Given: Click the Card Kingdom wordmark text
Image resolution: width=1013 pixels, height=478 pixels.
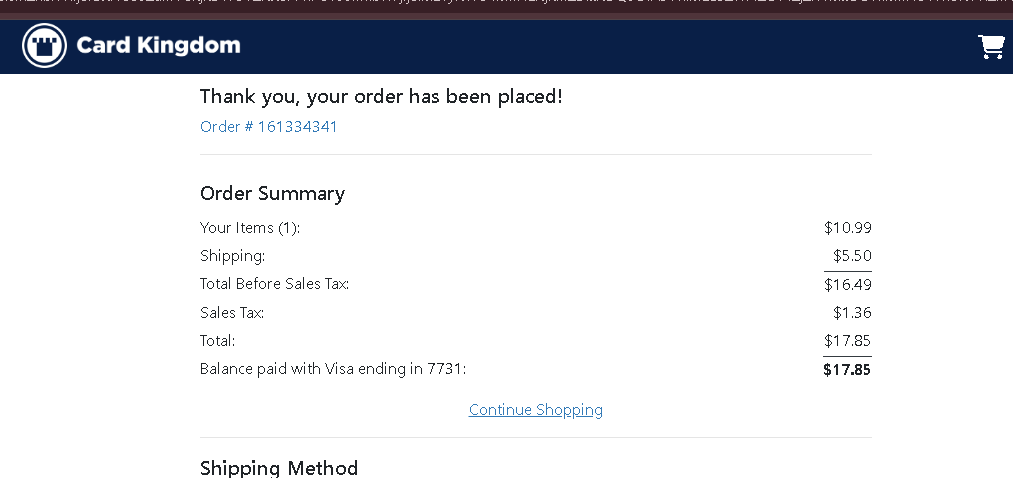Looking at the screenshot, I should coord(158,45).
